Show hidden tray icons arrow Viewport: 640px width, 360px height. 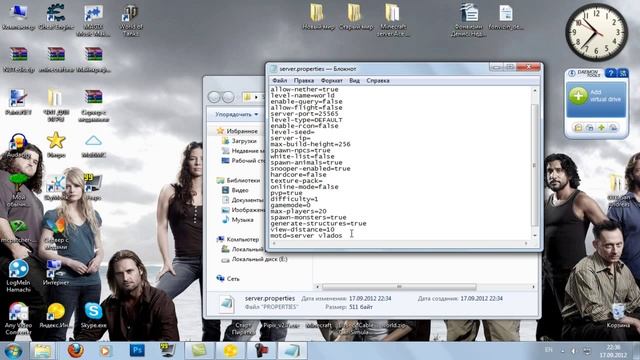pyautogui.click(x=562, y=351)
